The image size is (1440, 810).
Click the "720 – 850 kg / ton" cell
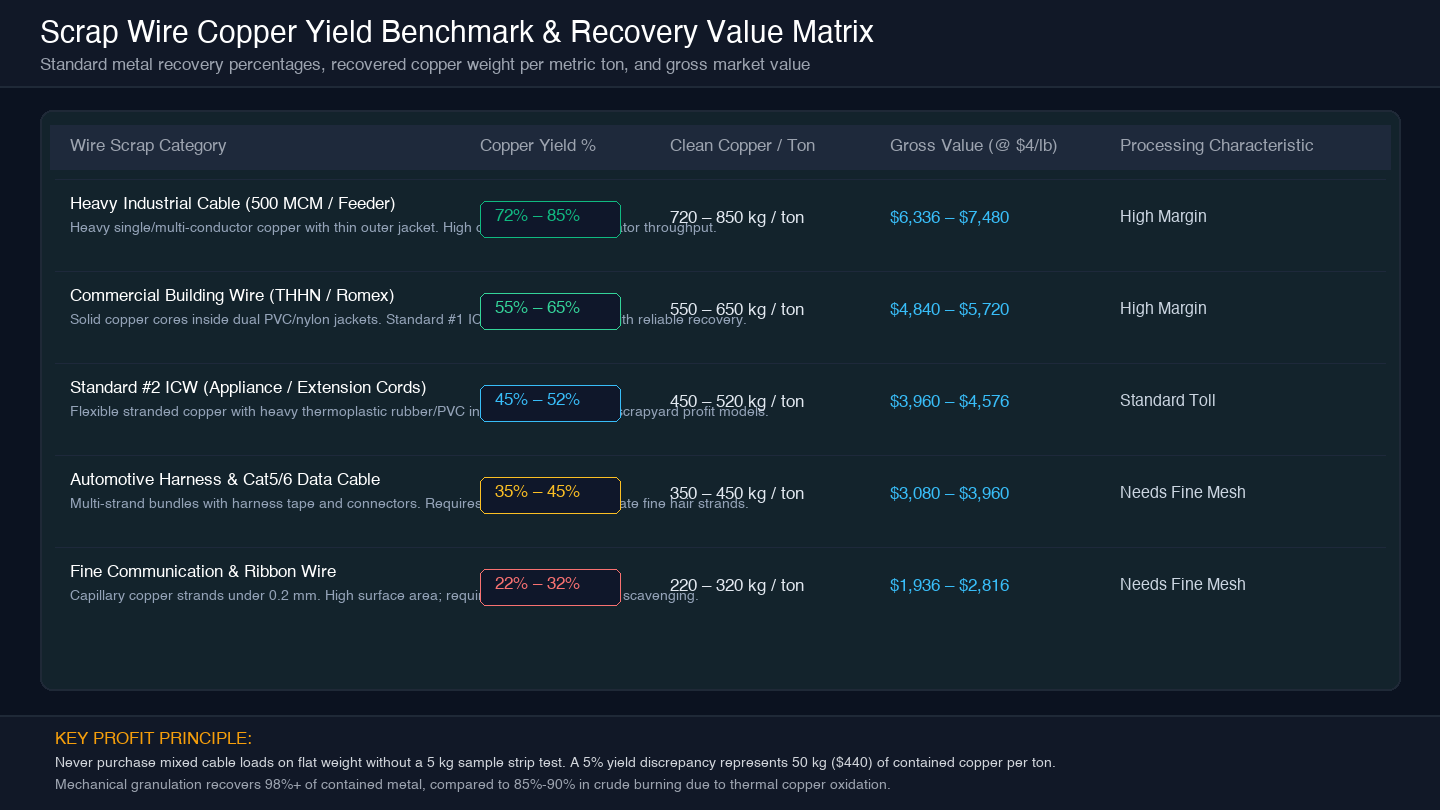click(737, 218)
